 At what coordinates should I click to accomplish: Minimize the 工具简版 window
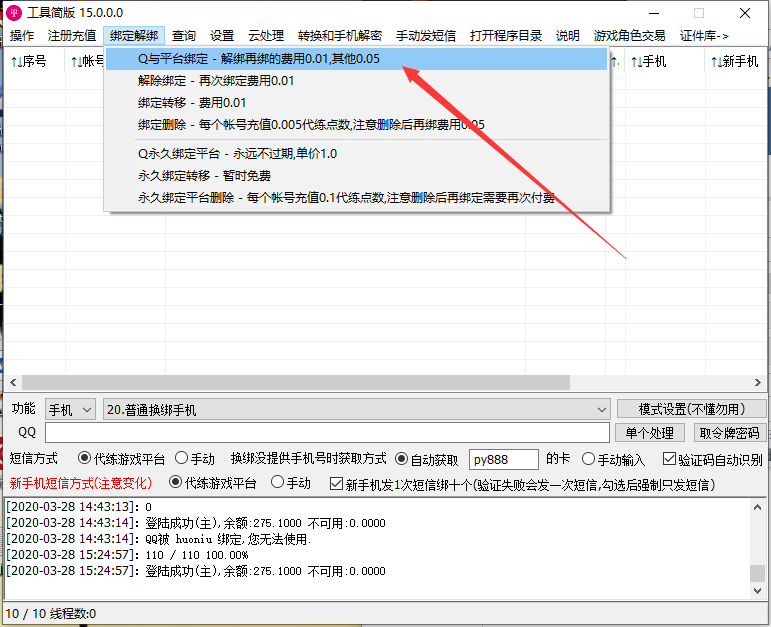point(653,13)
